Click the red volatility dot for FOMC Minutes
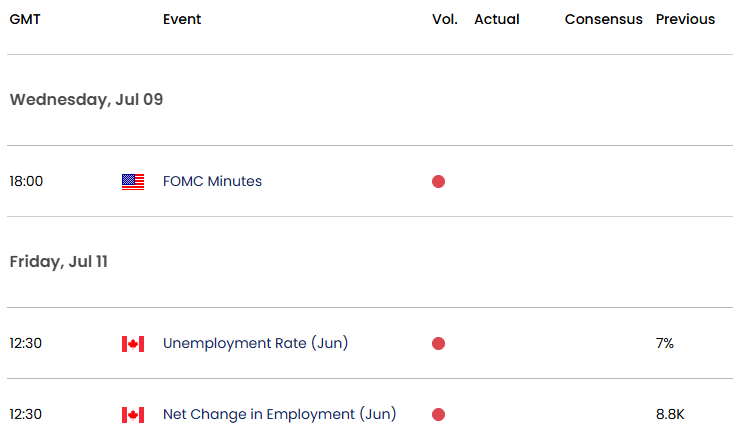 (438, 181)
